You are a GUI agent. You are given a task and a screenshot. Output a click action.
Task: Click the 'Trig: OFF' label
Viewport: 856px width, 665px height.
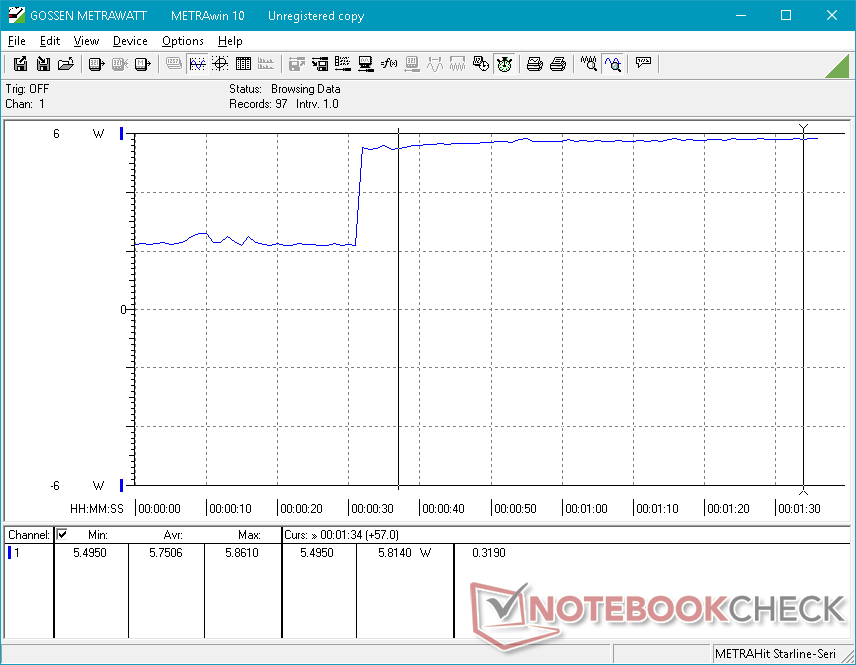coord(27,88)
